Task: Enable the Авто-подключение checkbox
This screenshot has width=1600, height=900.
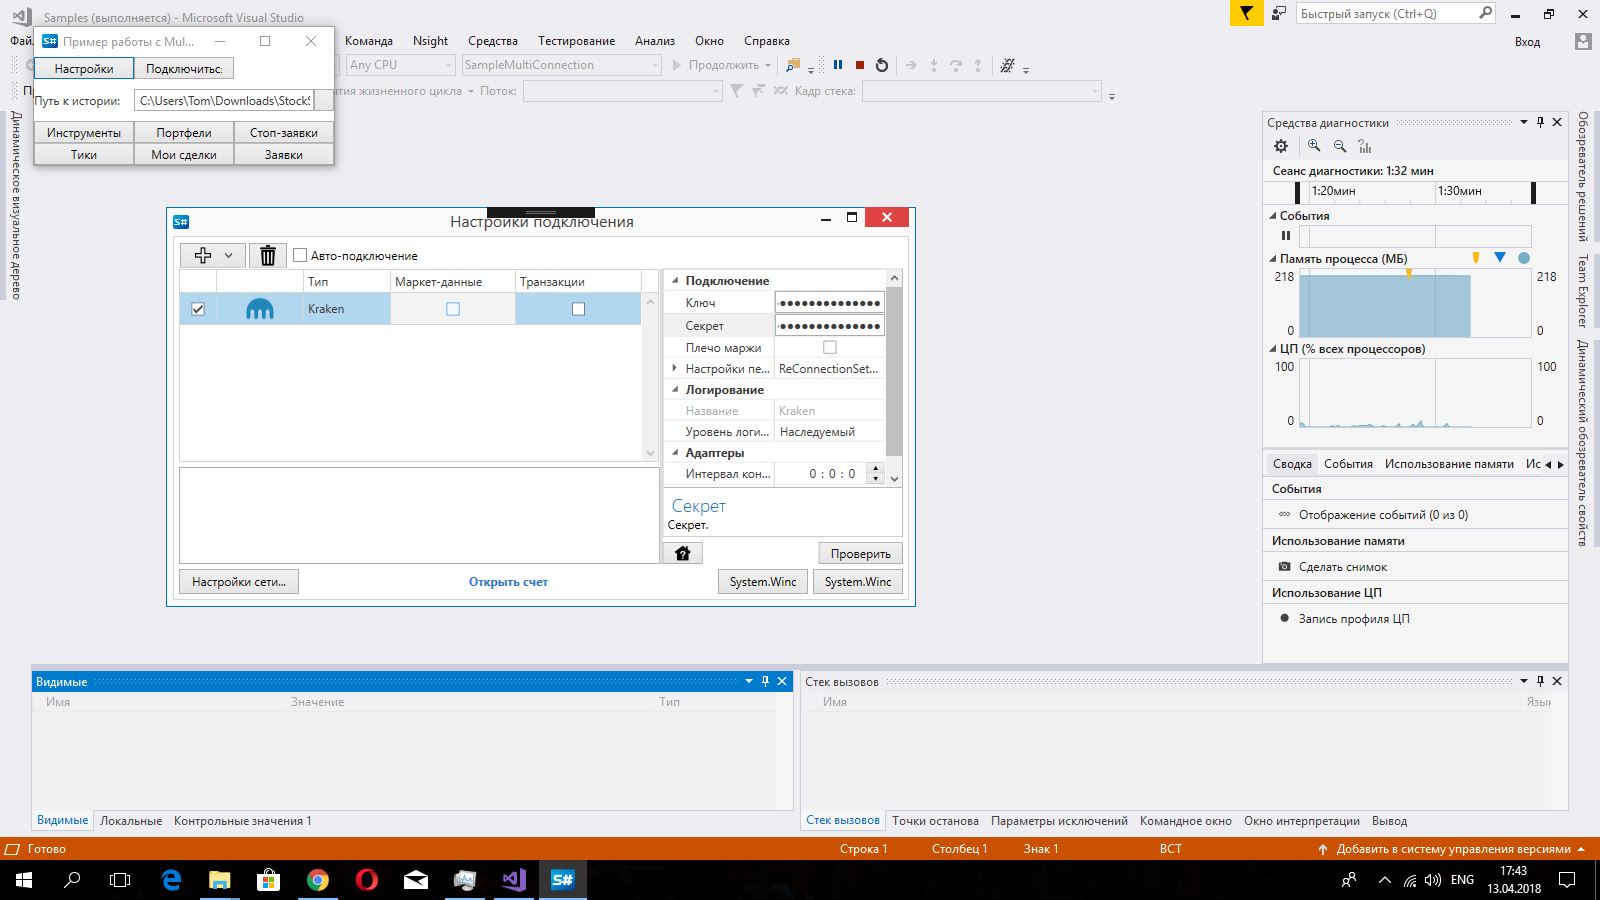Action: [x=300, y=256]
